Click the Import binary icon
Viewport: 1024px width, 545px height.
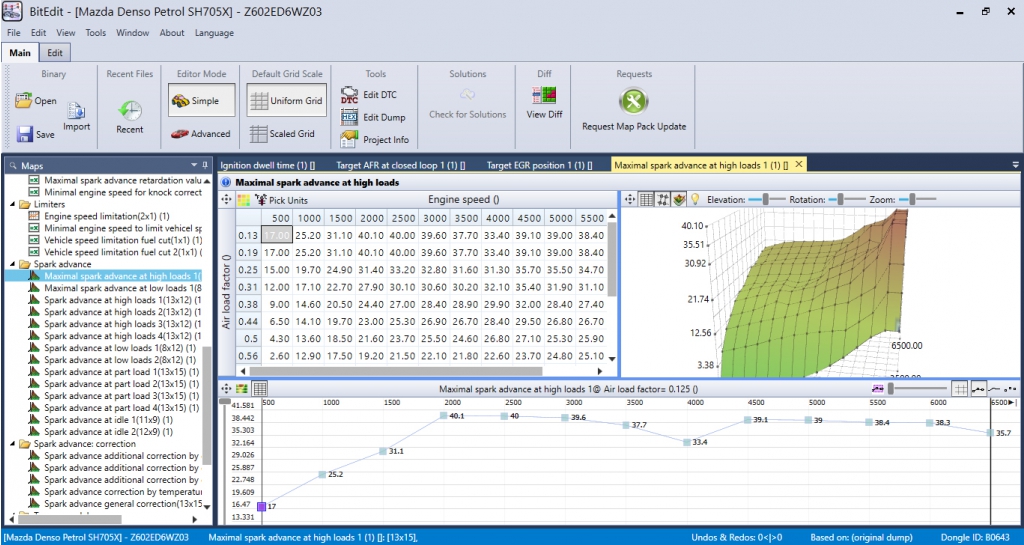76,111
